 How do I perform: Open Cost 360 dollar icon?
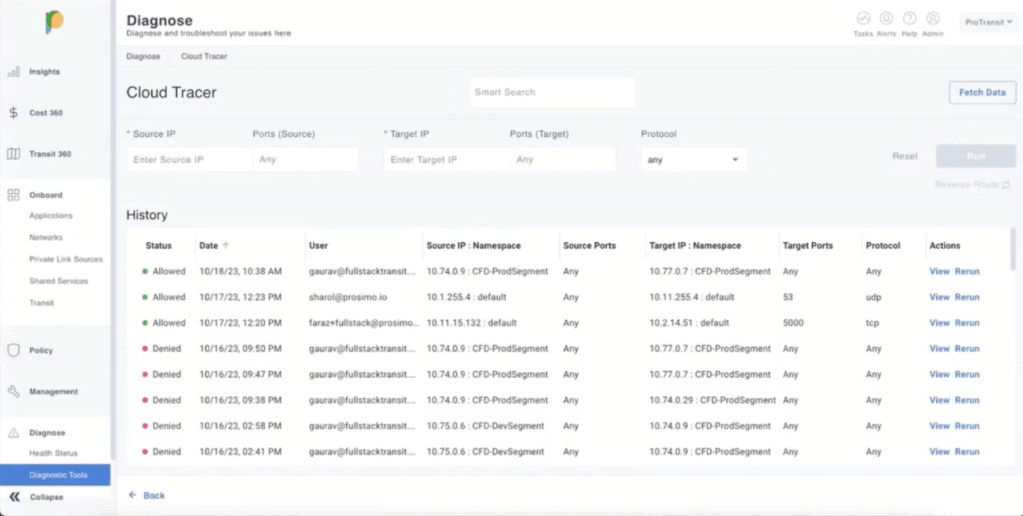tap(14, 113)
